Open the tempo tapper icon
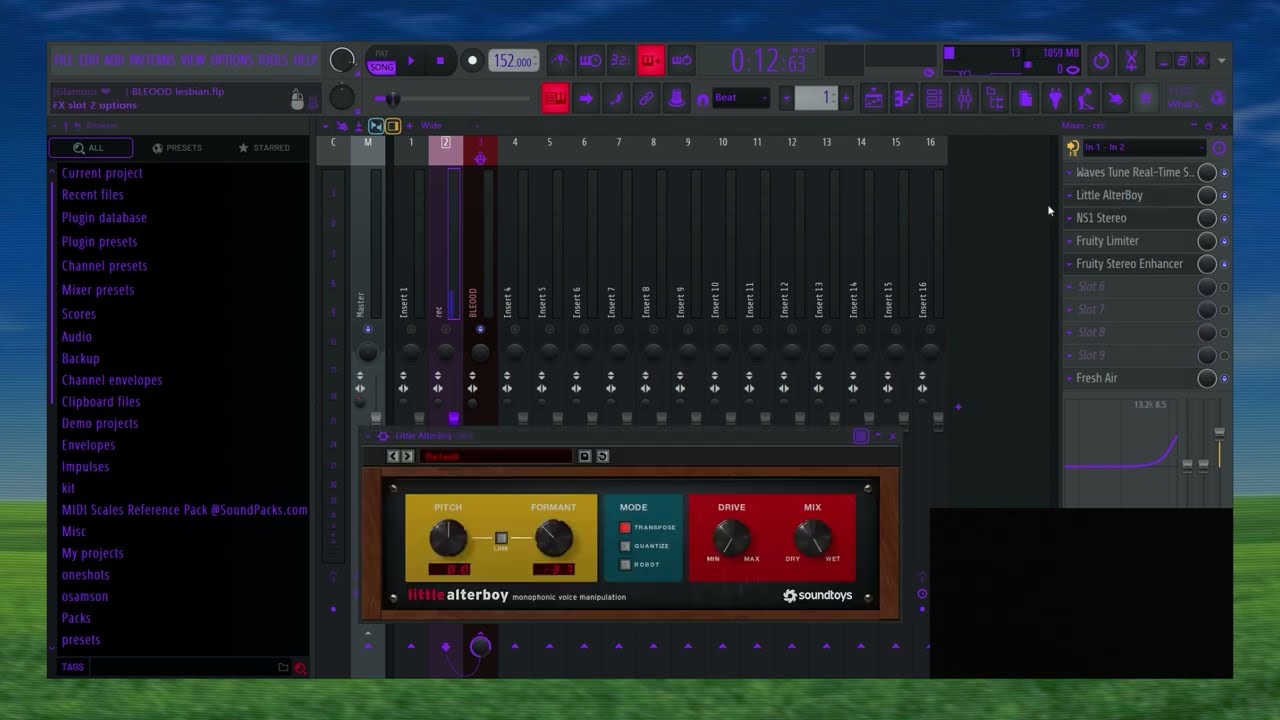 1085,98
